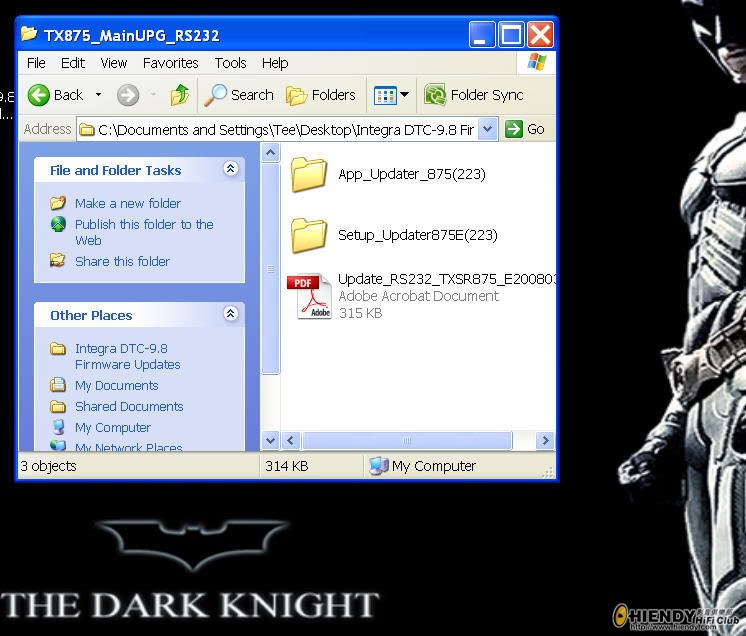
Task: Click the sidebar scroll up arrow
Action: click(270, 153)
